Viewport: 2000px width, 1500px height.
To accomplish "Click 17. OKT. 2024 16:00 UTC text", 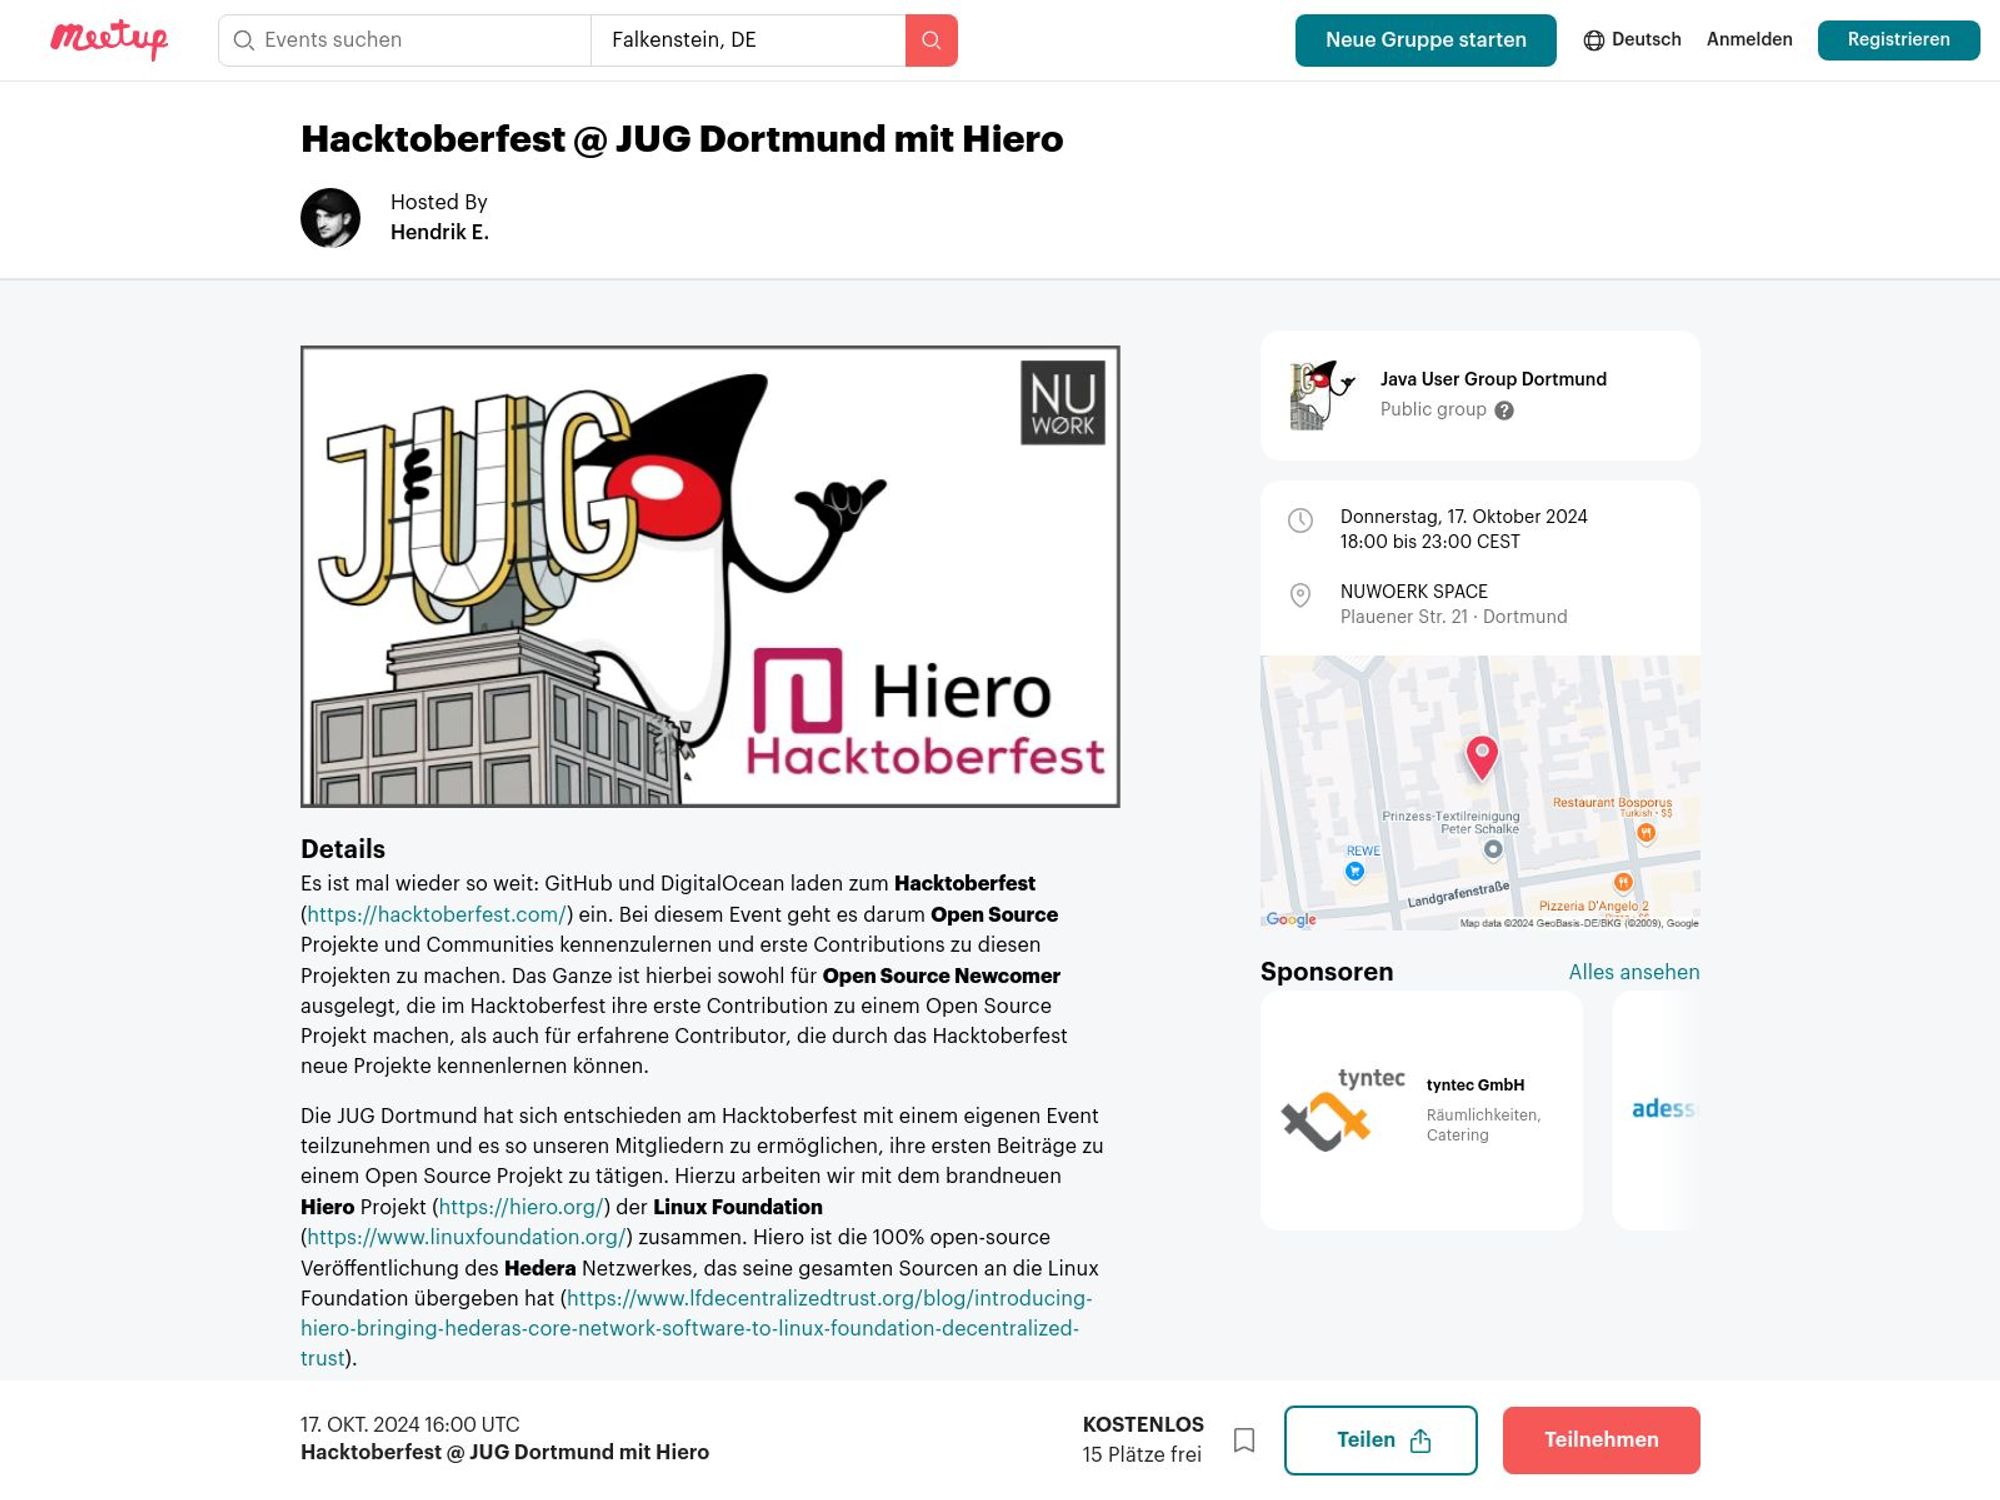I will [410, 1425].
